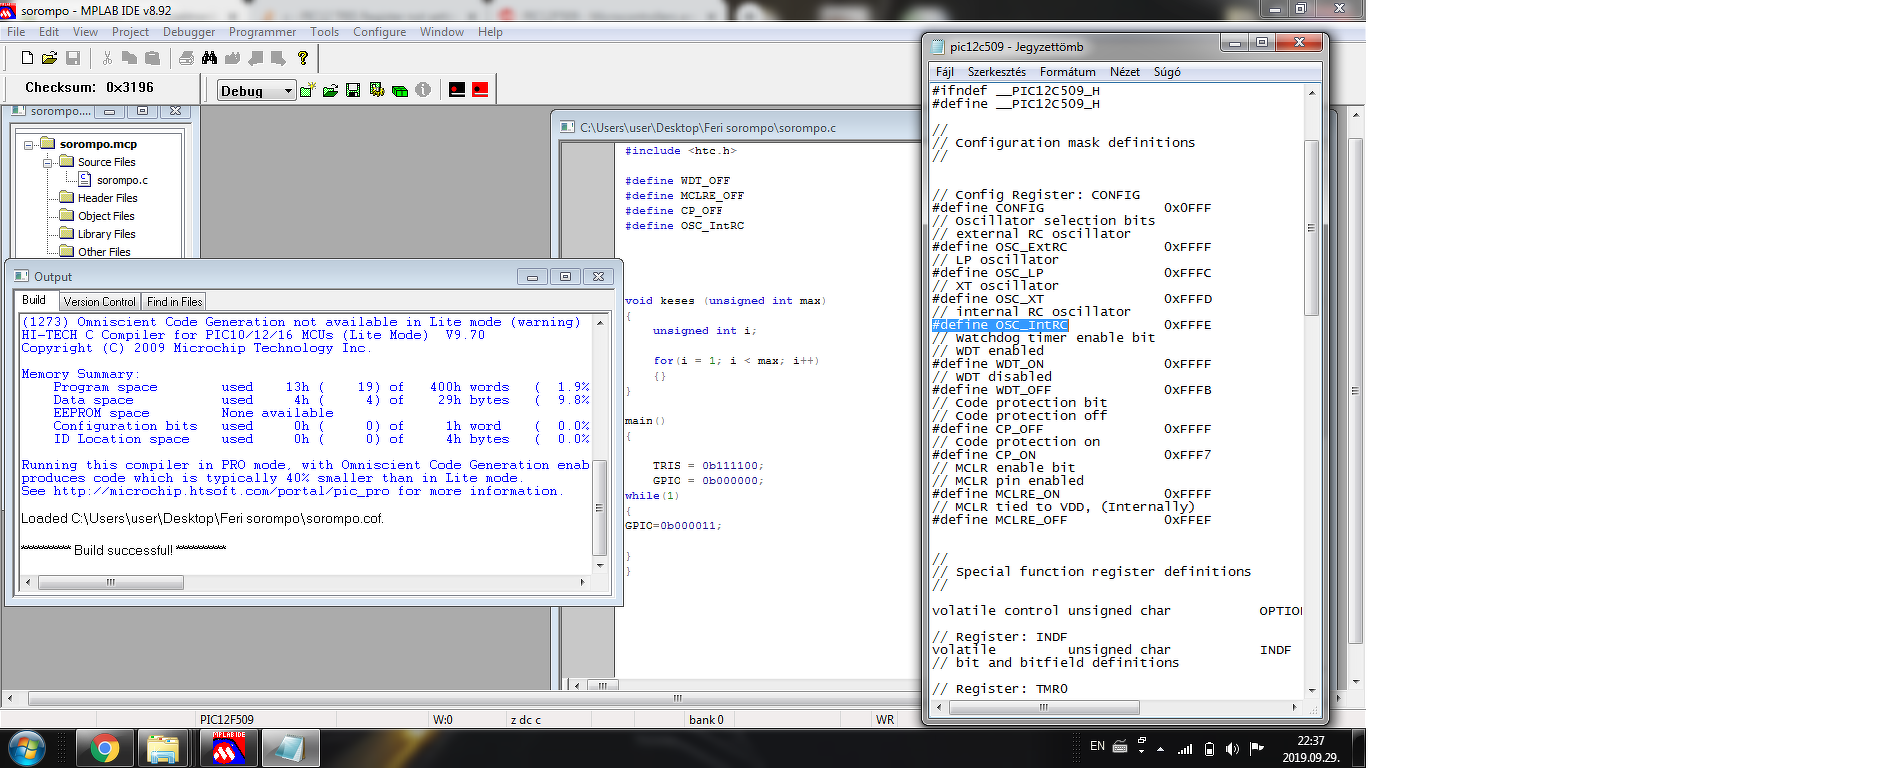Screen dimensions: 1878x768
Task: Click the red Build All icon
Action: tap(480, 90)
